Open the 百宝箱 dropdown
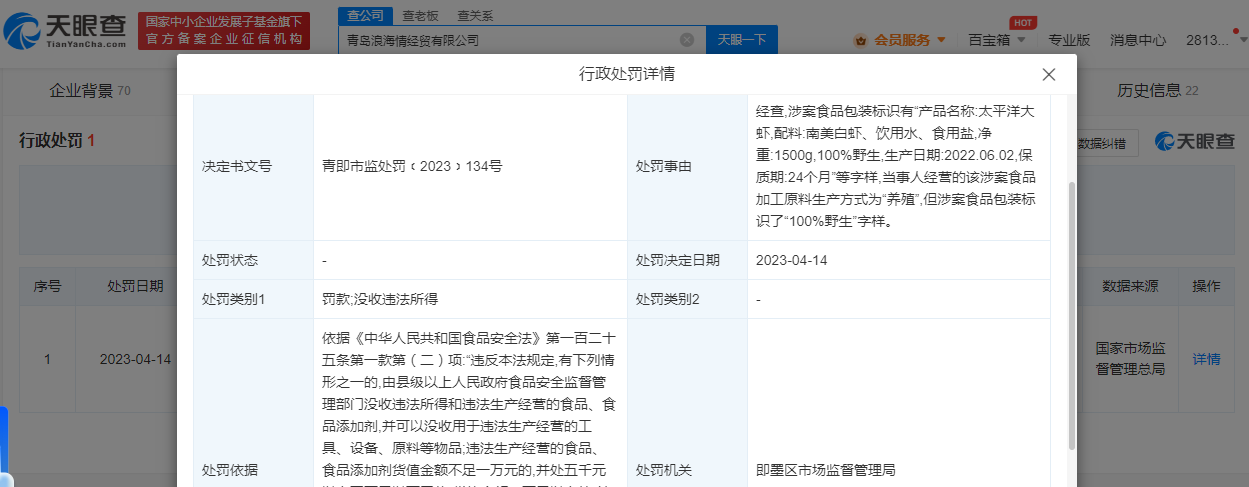This screenshot has width=1249, height=487. click(x=997, y=40)
